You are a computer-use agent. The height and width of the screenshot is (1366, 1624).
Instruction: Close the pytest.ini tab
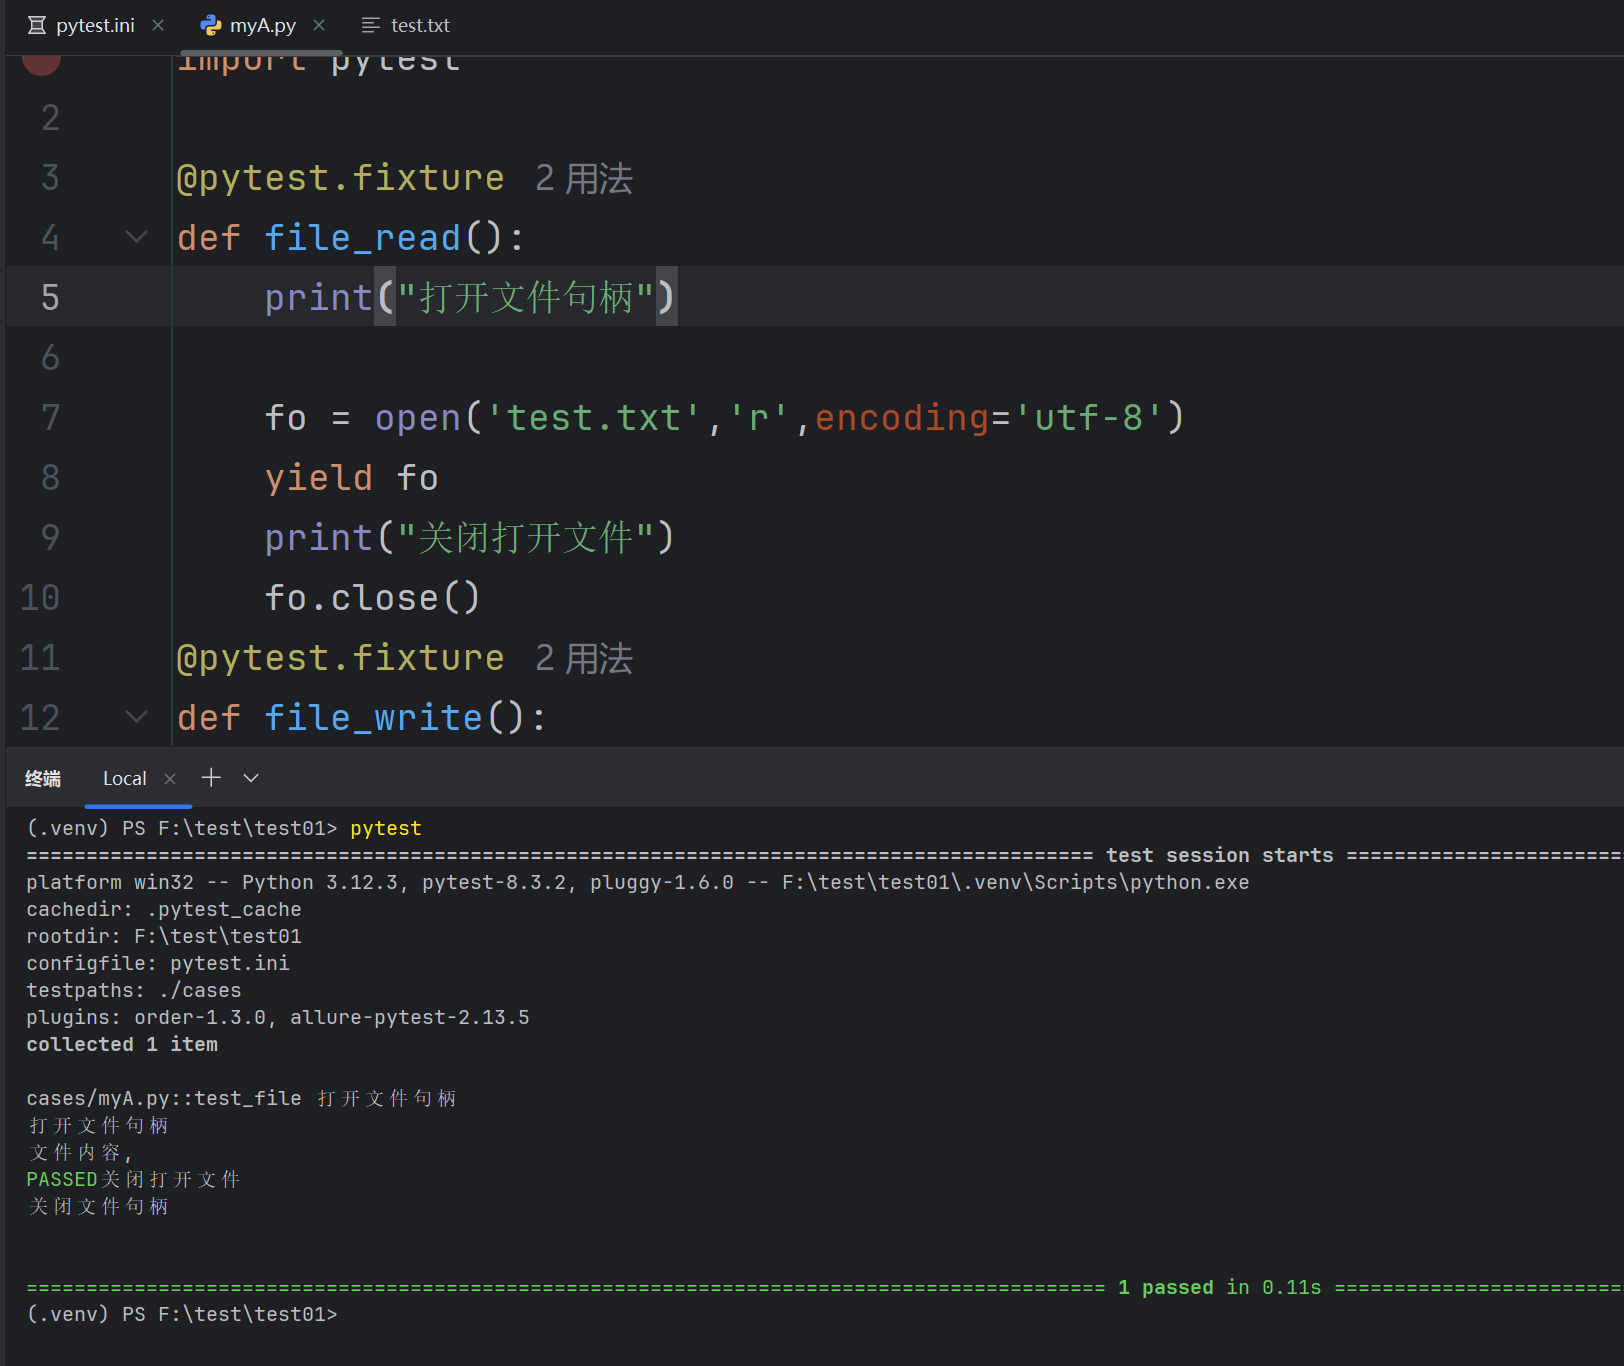click(158, 25)
